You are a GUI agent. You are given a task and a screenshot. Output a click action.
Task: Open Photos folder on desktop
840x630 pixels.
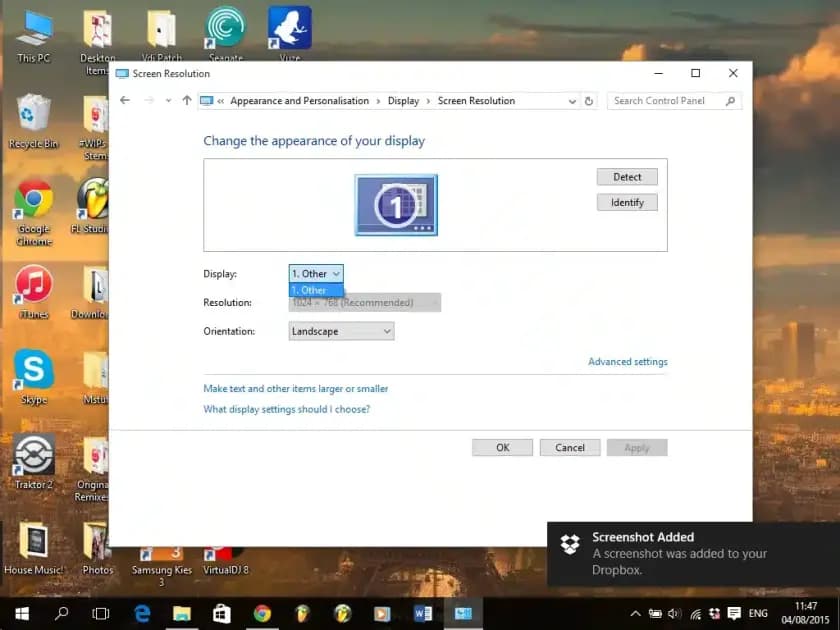click(x=98, y=548)
